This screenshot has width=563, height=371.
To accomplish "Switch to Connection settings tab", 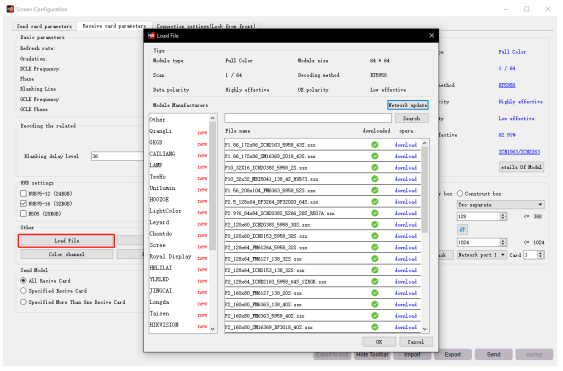I will coord(206,26).
